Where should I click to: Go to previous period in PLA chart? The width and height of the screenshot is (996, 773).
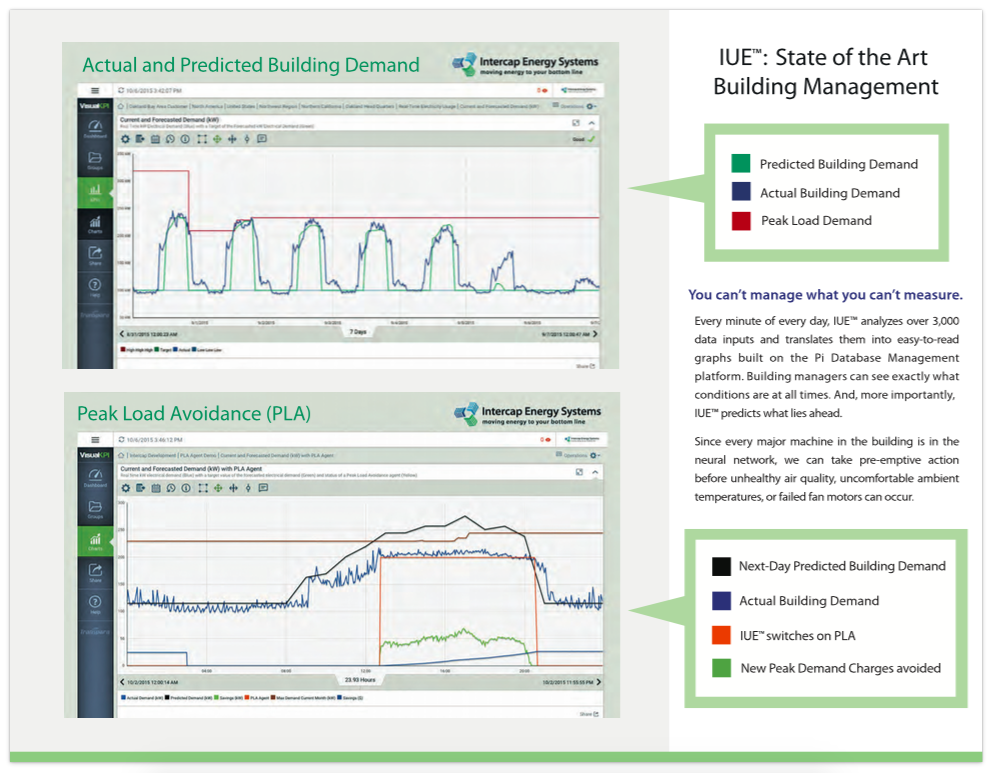(x=123, y=682)
